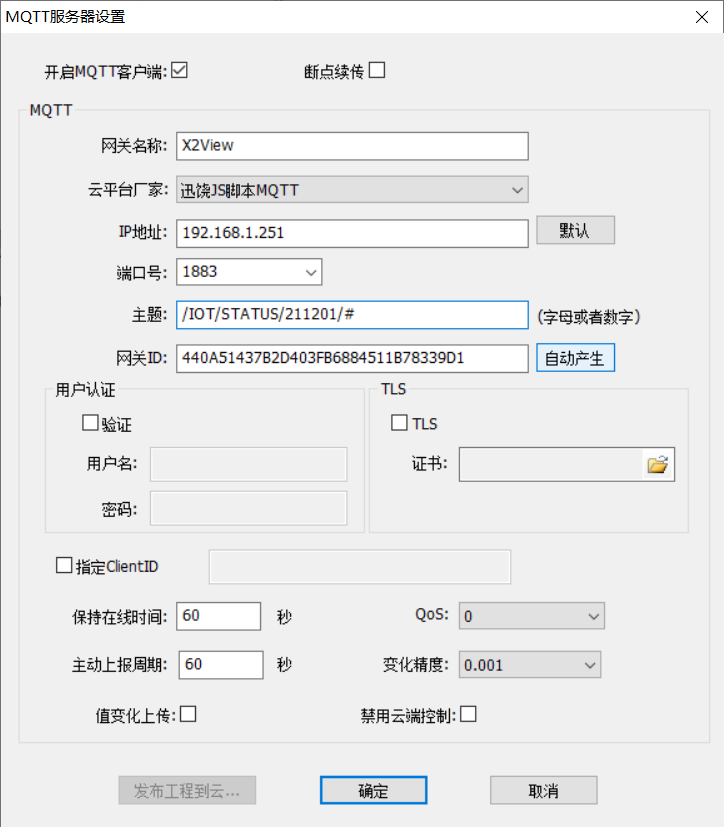The image size is (724, 827).
Task: Toggle 值变化上传 checkbox
Action: click(x=188, y=714)
